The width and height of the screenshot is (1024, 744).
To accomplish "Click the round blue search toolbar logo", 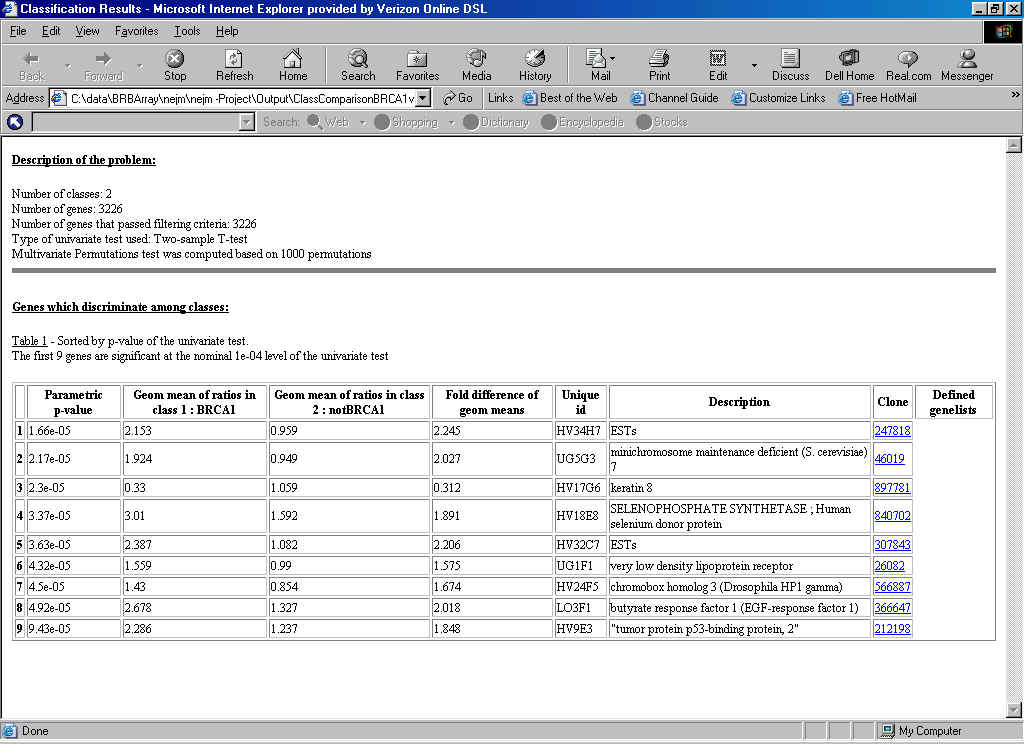I will pyautogui.click(x=14, y=121).
